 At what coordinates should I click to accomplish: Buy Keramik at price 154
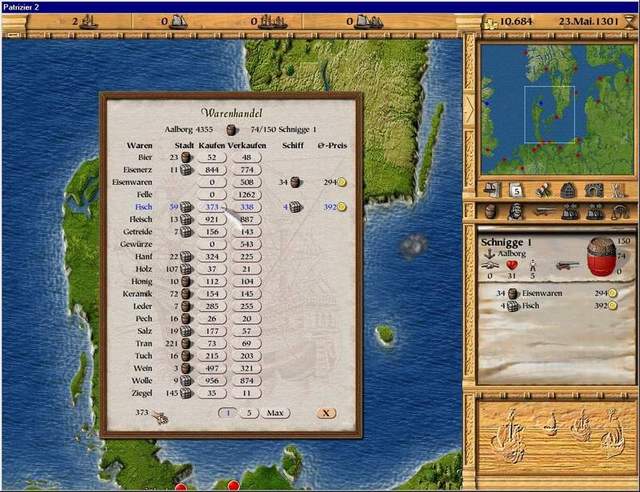pos(212,294)
